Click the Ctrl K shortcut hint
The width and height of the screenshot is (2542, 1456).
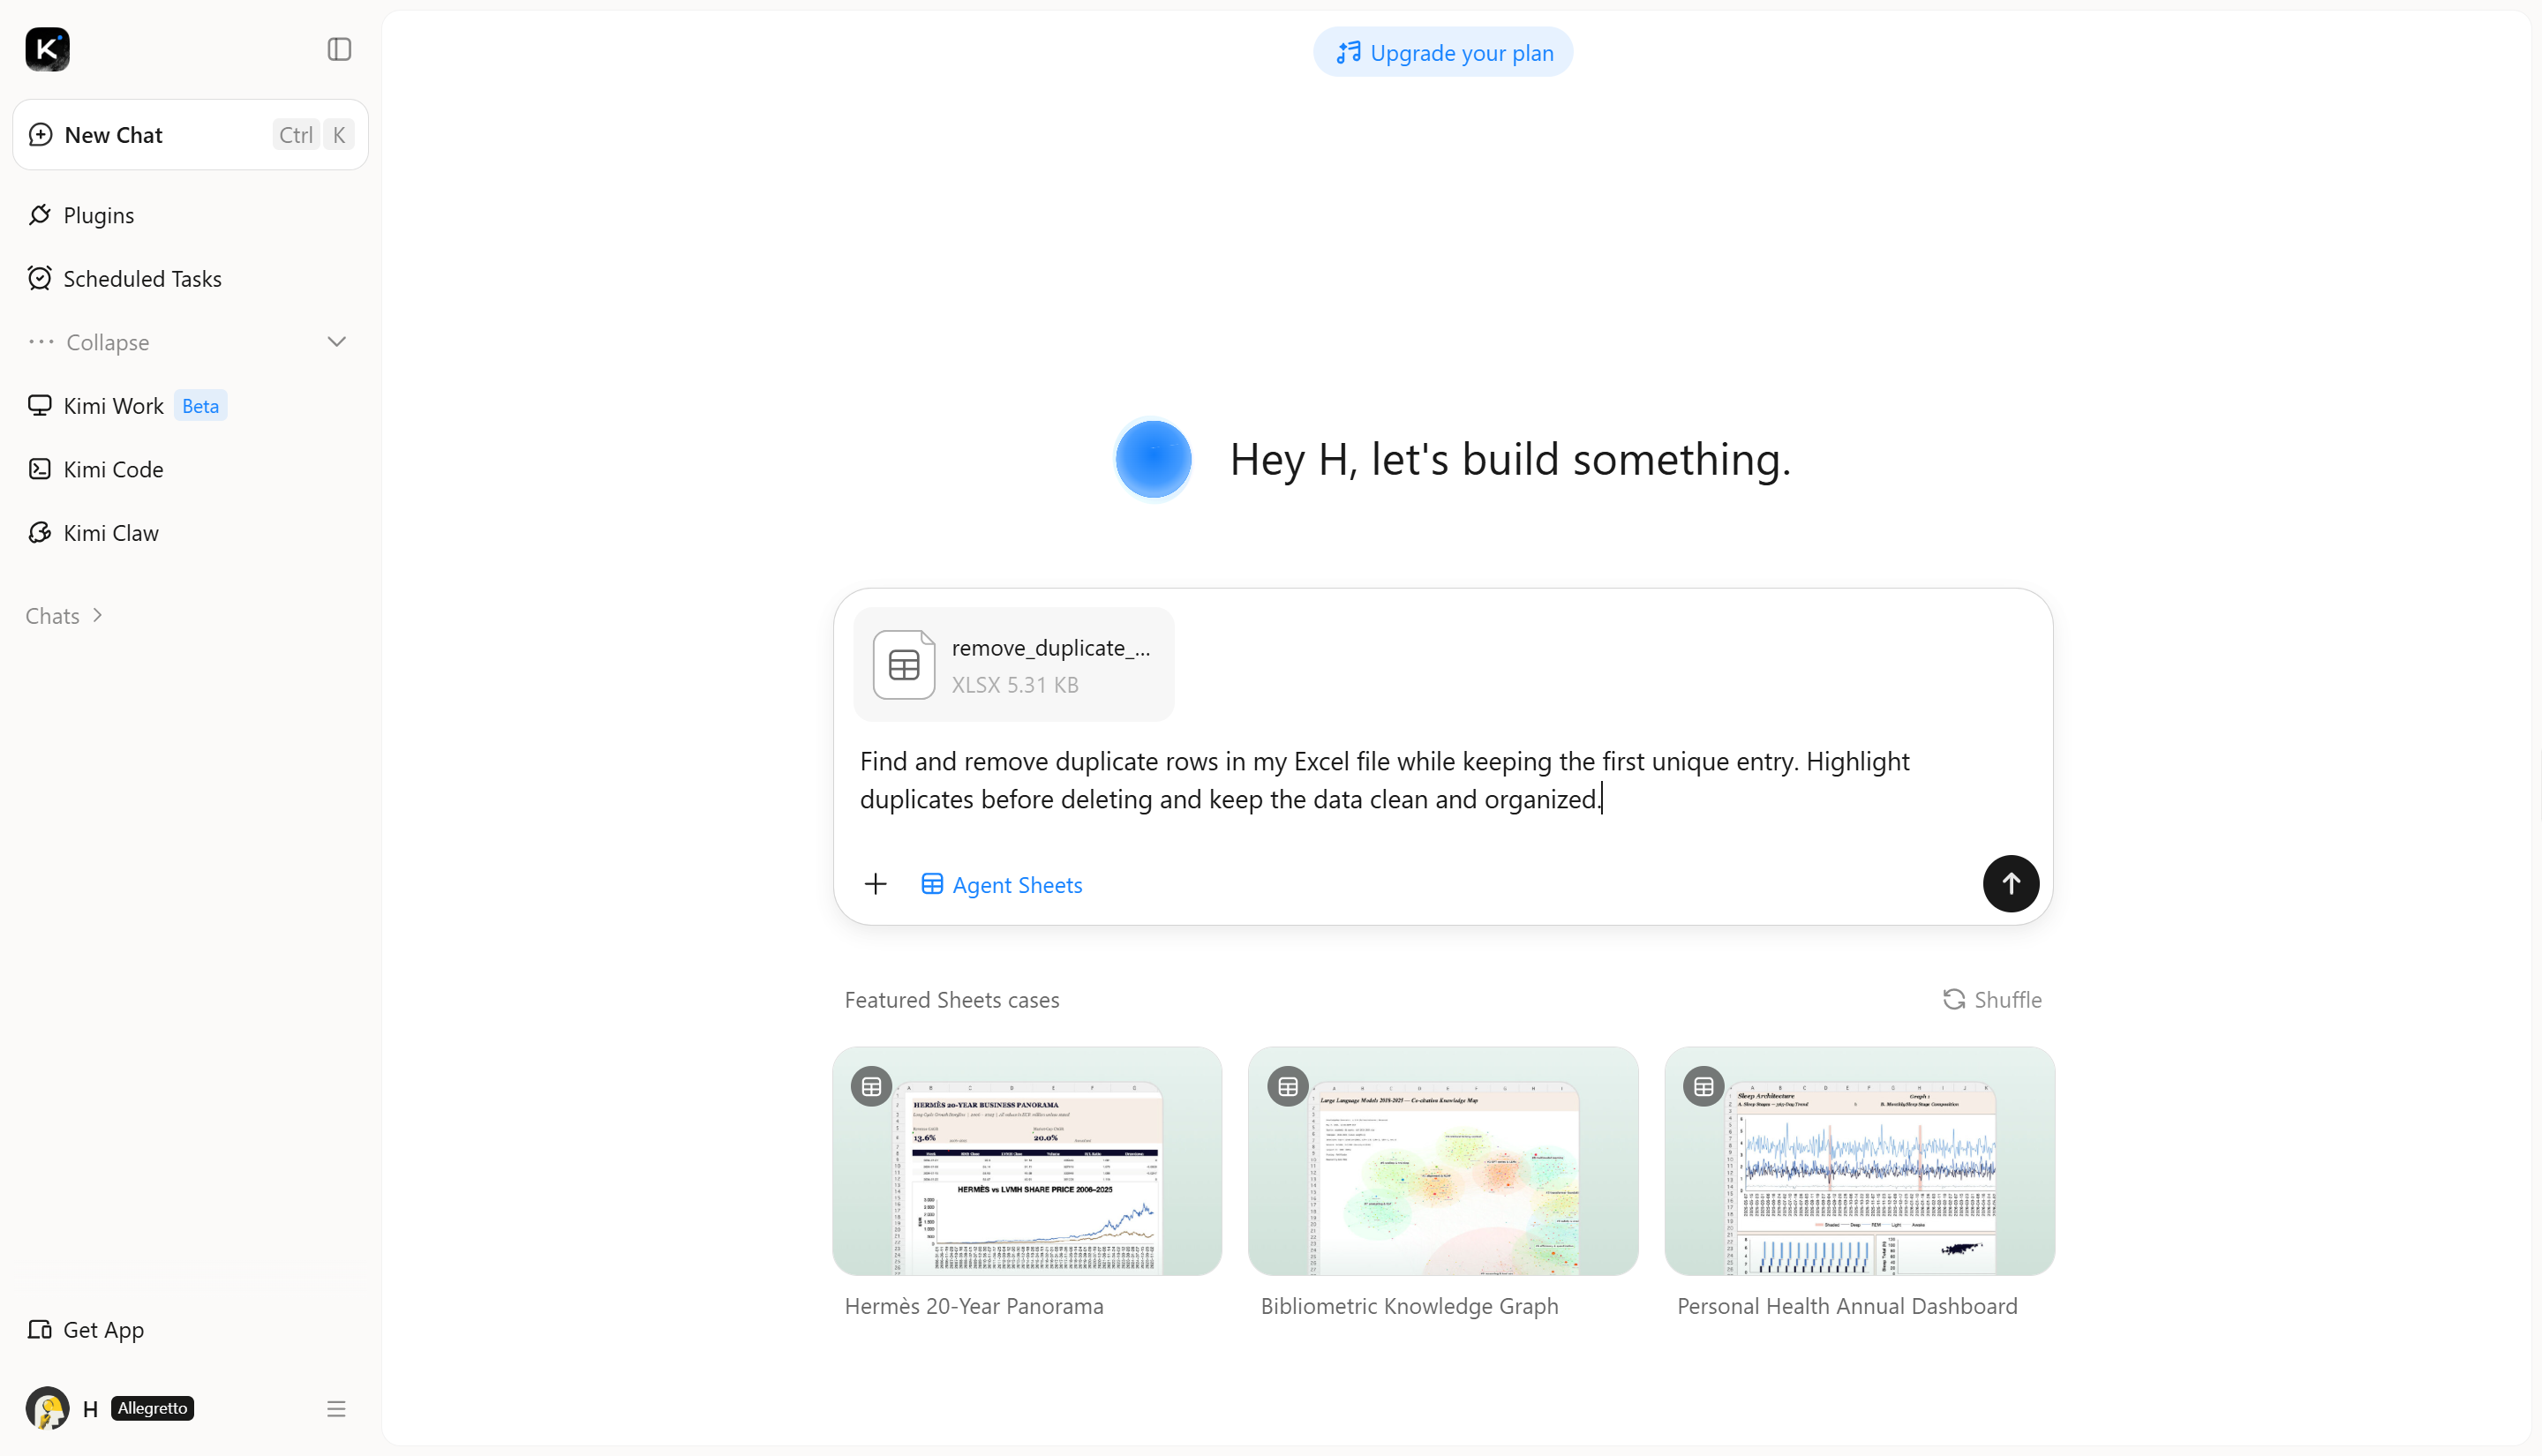[x=313, y=135]
